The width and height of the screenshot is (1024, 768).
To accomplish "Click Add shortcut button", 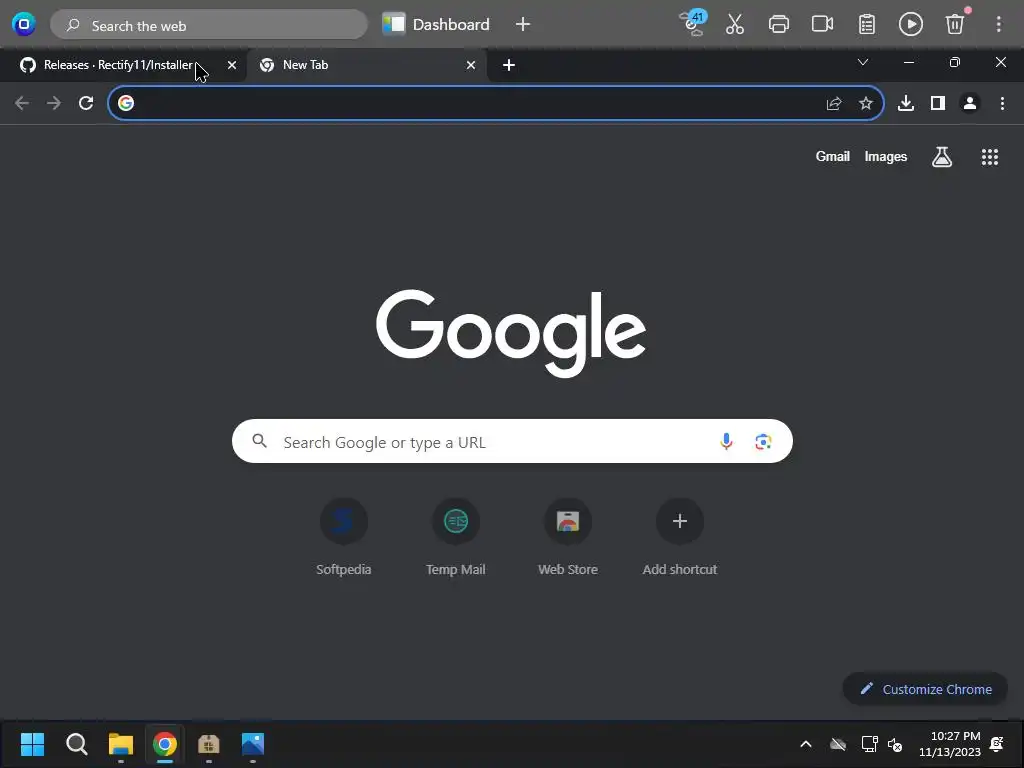I will point(680,537).
